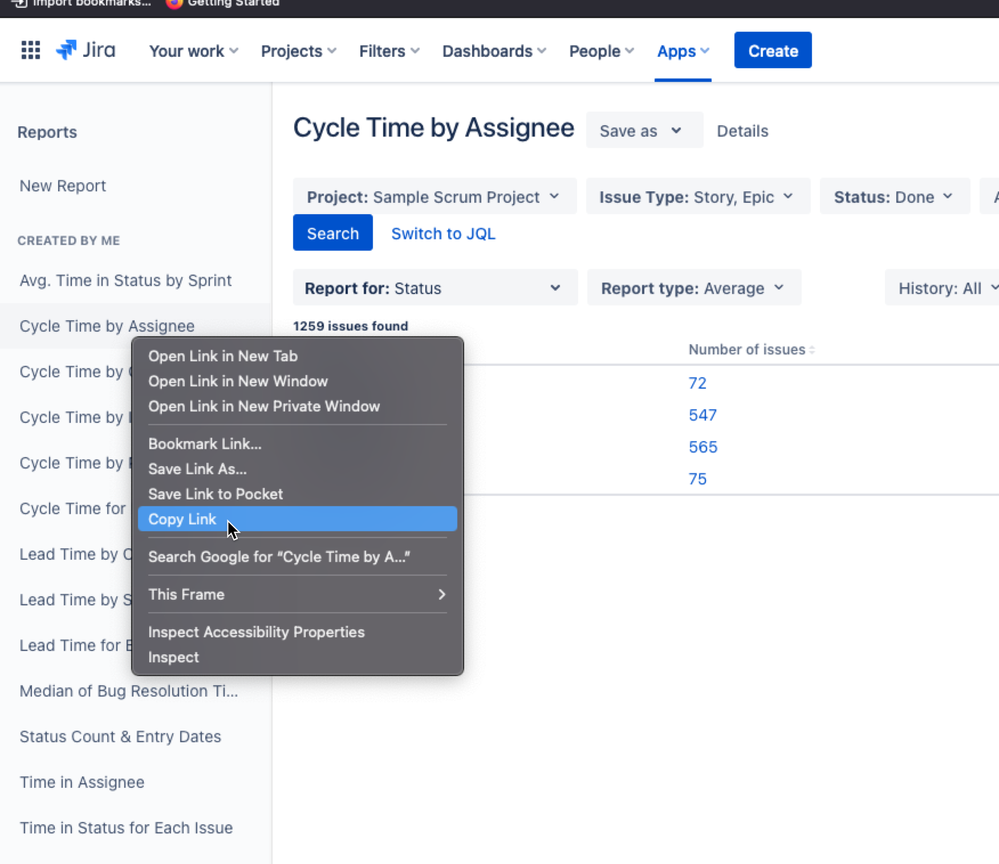The height and width of the screenshot is (864, 999).
Task: Expand the This Frame submenu
Action: click(x=297, y=594)
